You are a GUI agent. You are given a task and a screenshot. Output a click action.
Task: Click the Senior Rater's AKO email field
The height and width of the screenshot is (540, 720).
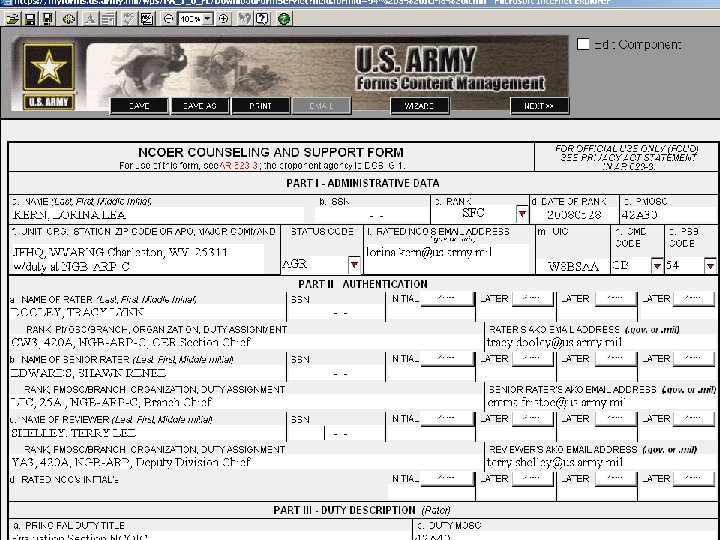coord(601,402)
